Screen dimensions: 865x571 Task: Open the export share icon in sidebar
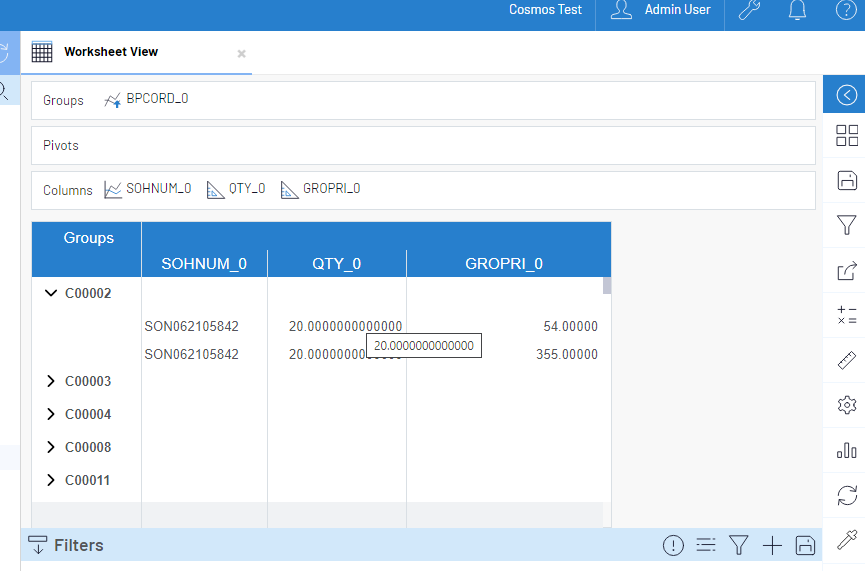point(846,270)
